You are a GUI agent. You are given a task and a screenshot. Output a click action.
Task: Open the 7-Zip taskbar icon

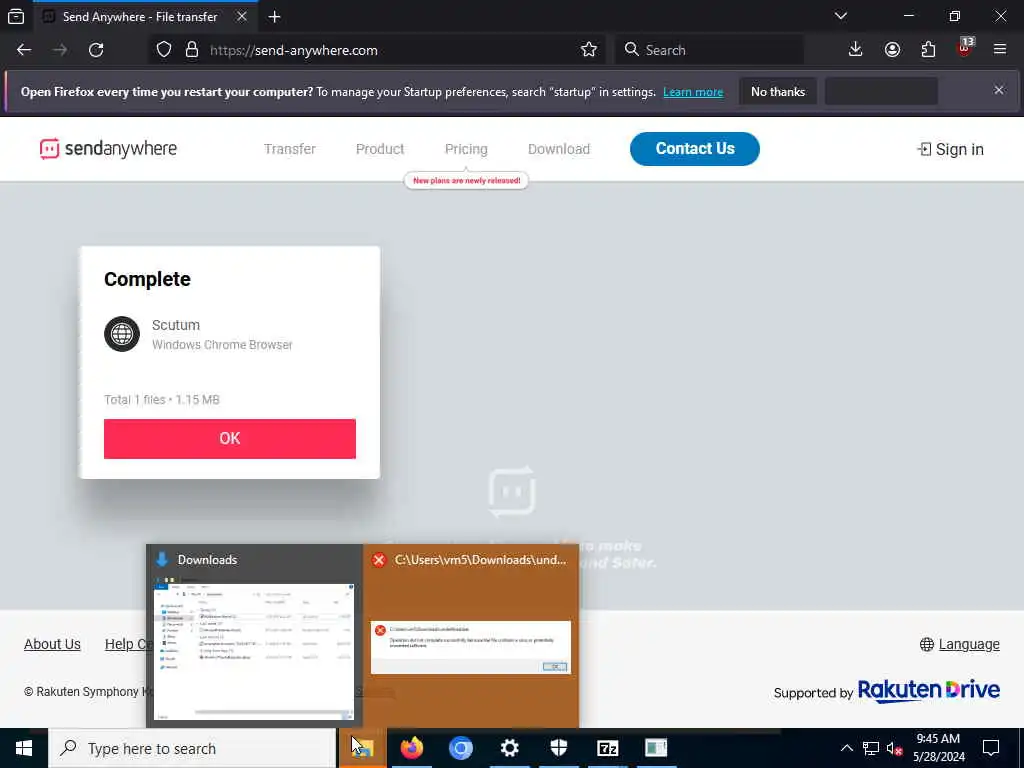tap(607, 748)
